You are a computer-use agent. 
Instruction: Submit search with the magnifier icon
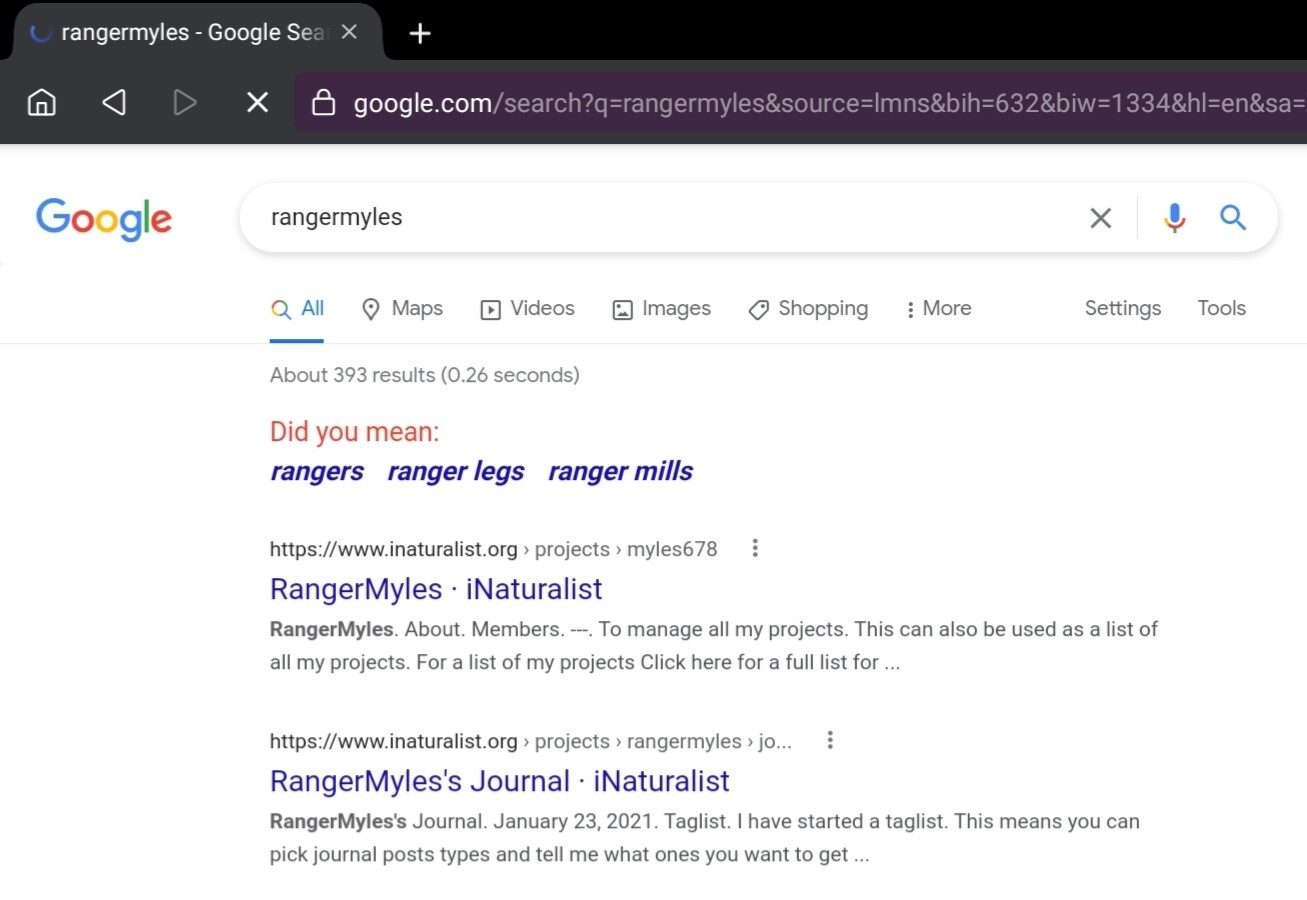pyautogui.click(x=1233, y=217)
